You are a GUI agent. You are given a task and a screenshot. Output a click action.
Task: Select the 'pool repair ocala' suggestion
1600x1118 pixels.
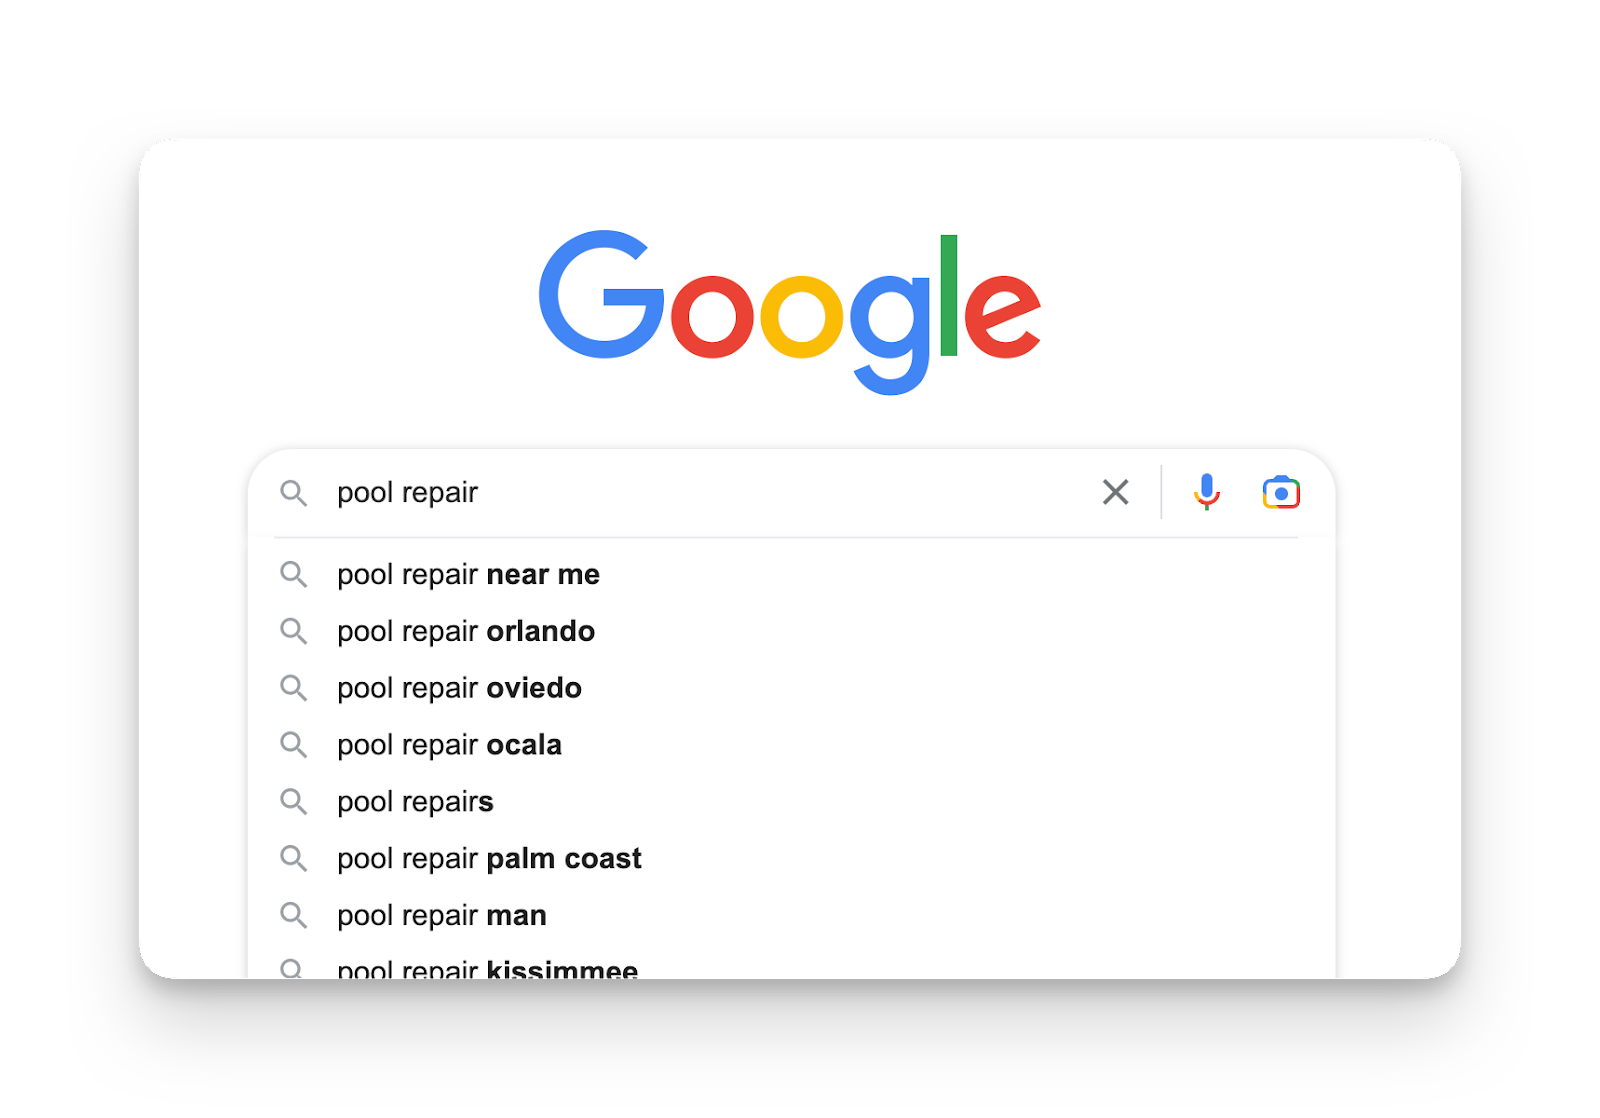[449, 745]
